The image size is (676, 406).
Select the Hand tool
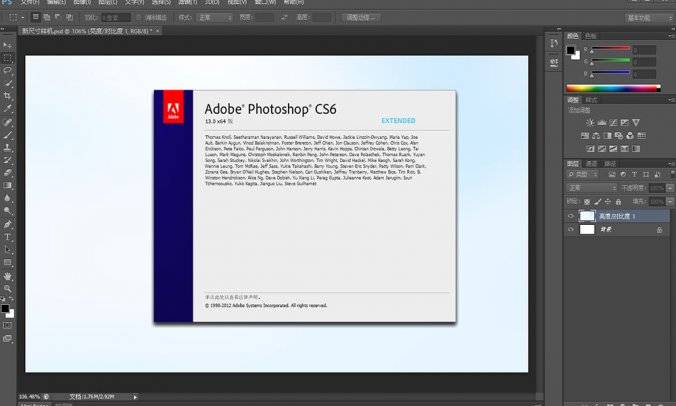tap(7, 276)
